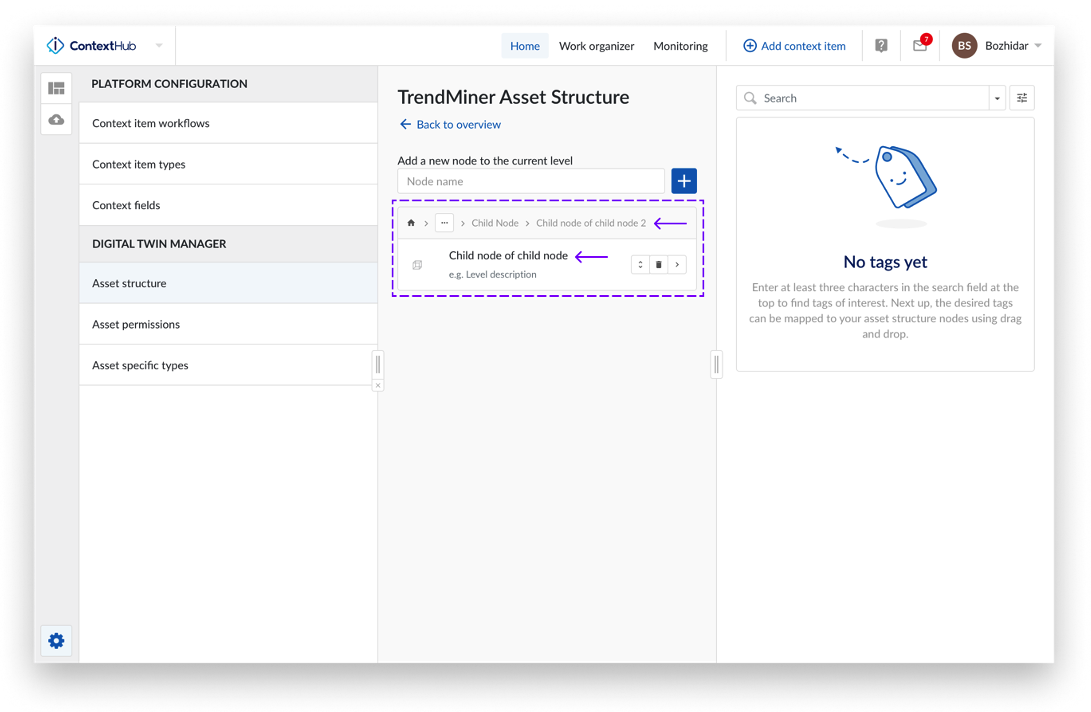Expand collapsed breadcrumb ellipsis button

pyautogui.click(x=444, y=223)
